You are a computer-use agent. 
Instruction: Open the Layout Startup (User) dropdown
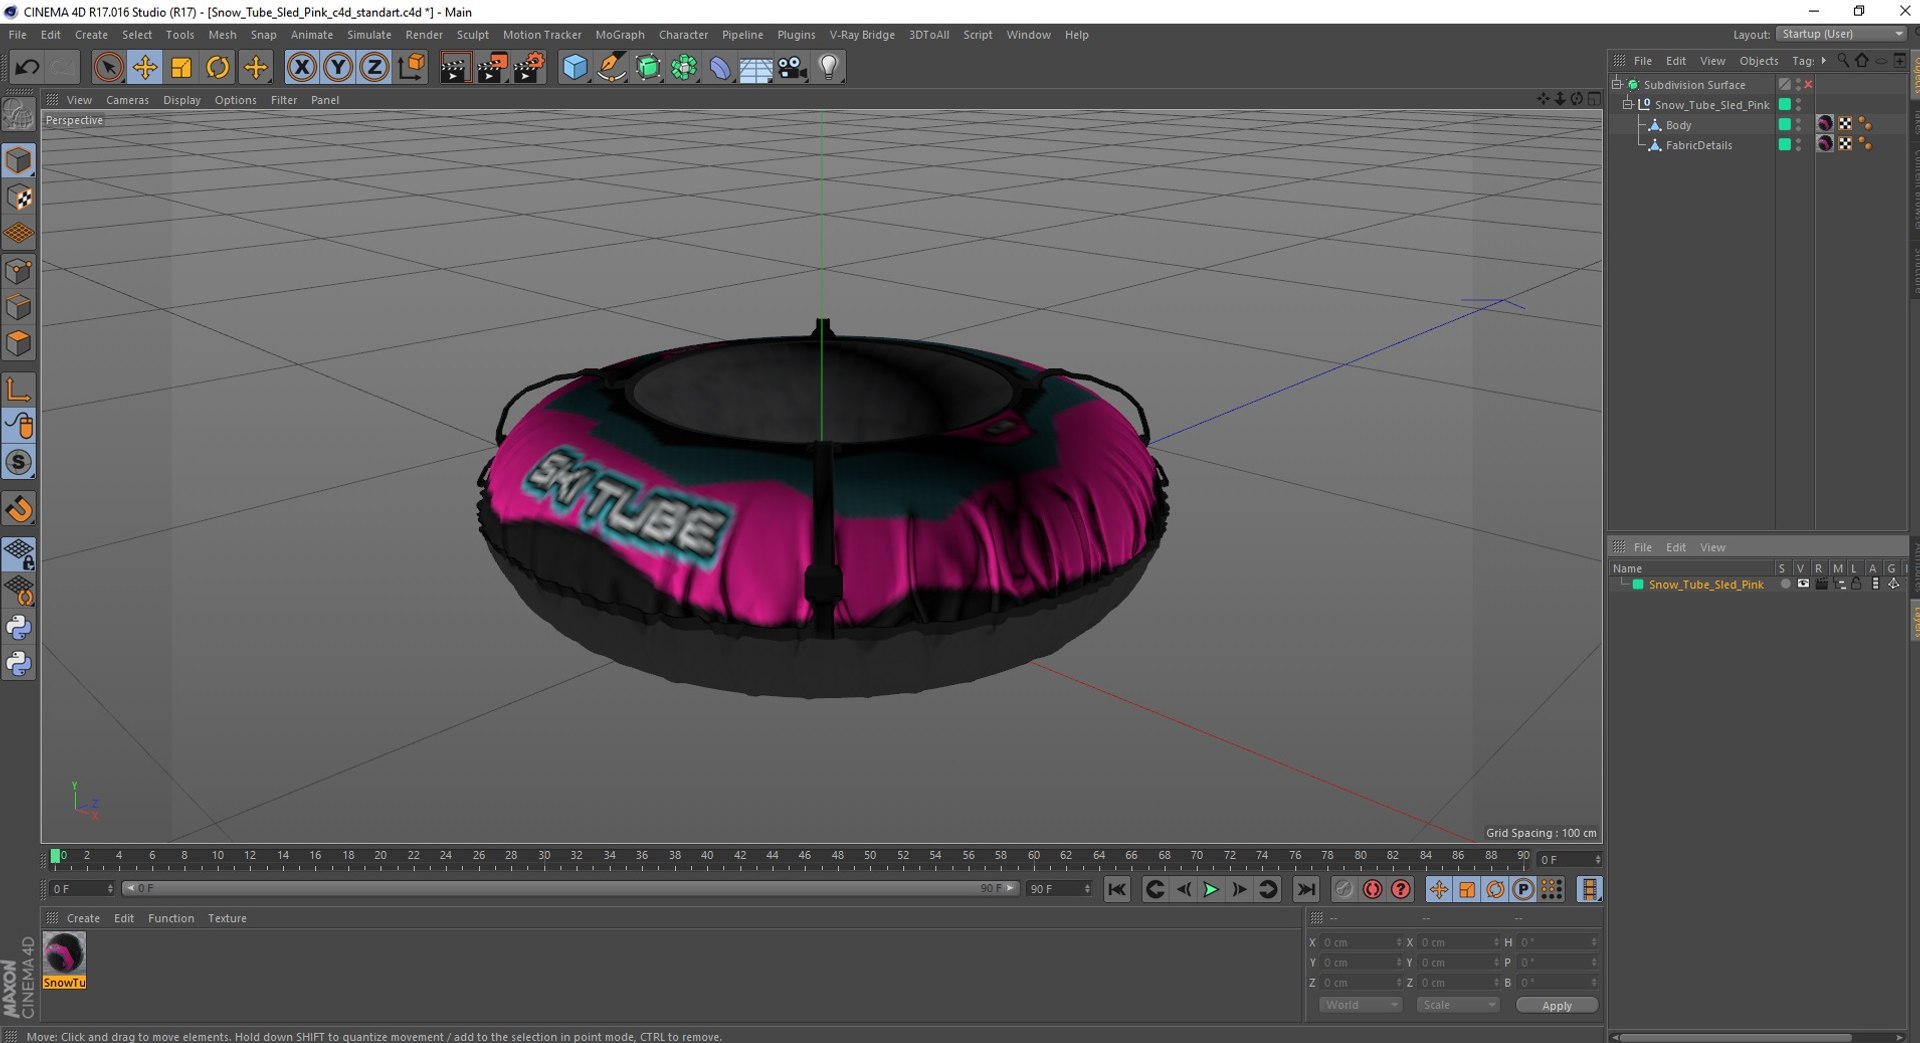1841,34
